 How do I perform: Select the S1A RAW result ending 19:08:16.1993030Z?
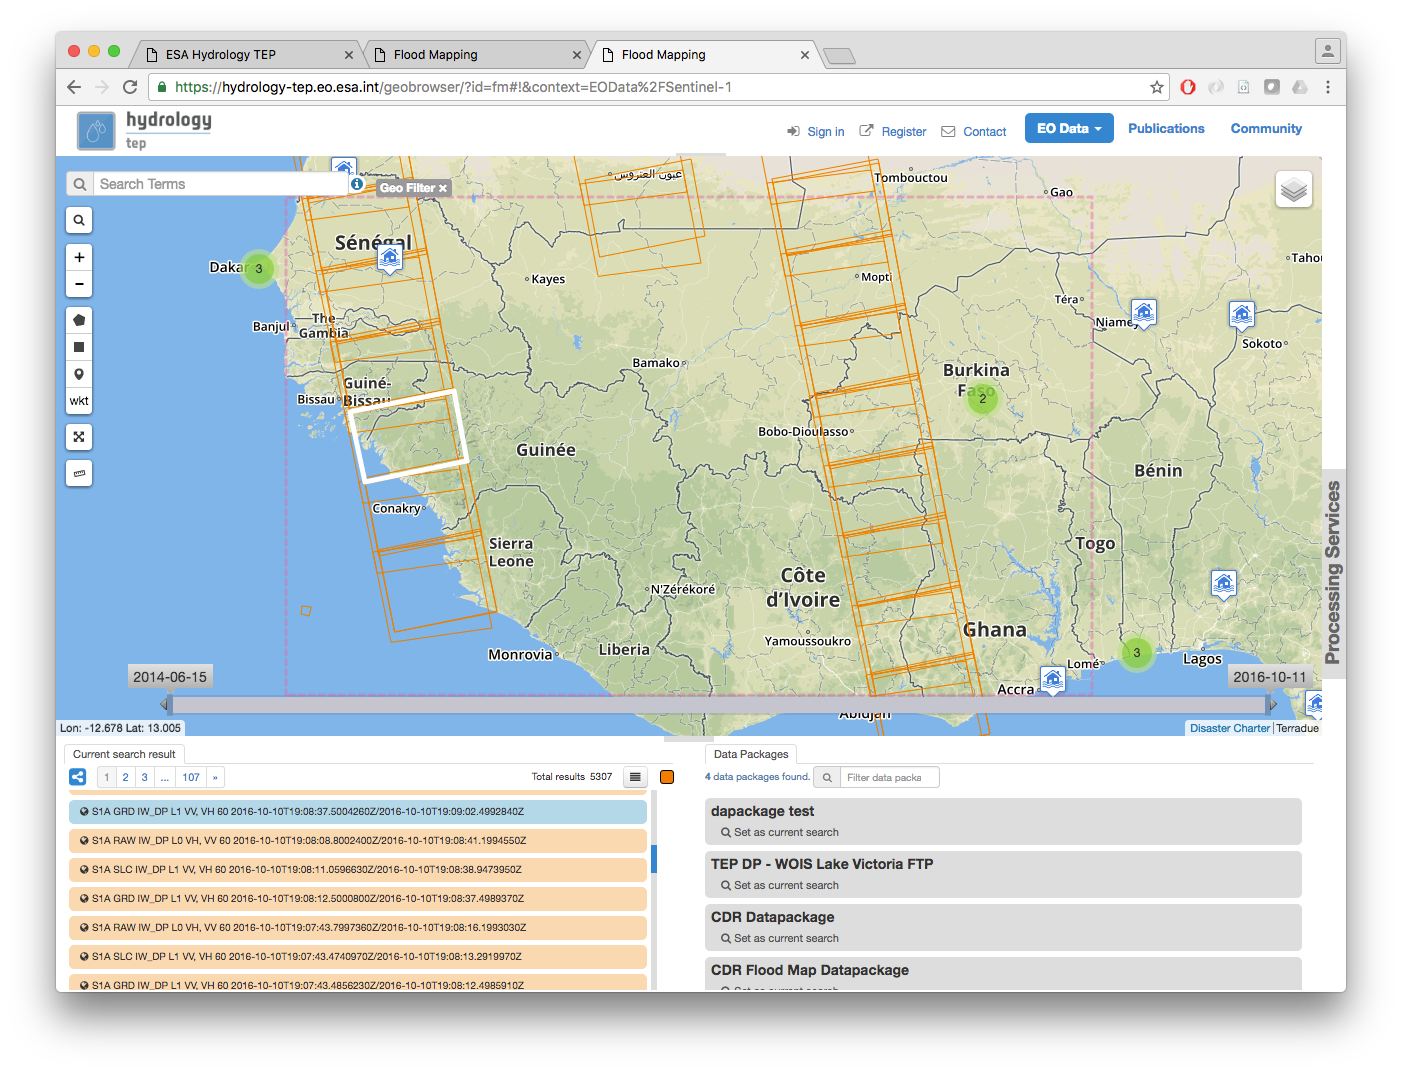pos(358,928)
